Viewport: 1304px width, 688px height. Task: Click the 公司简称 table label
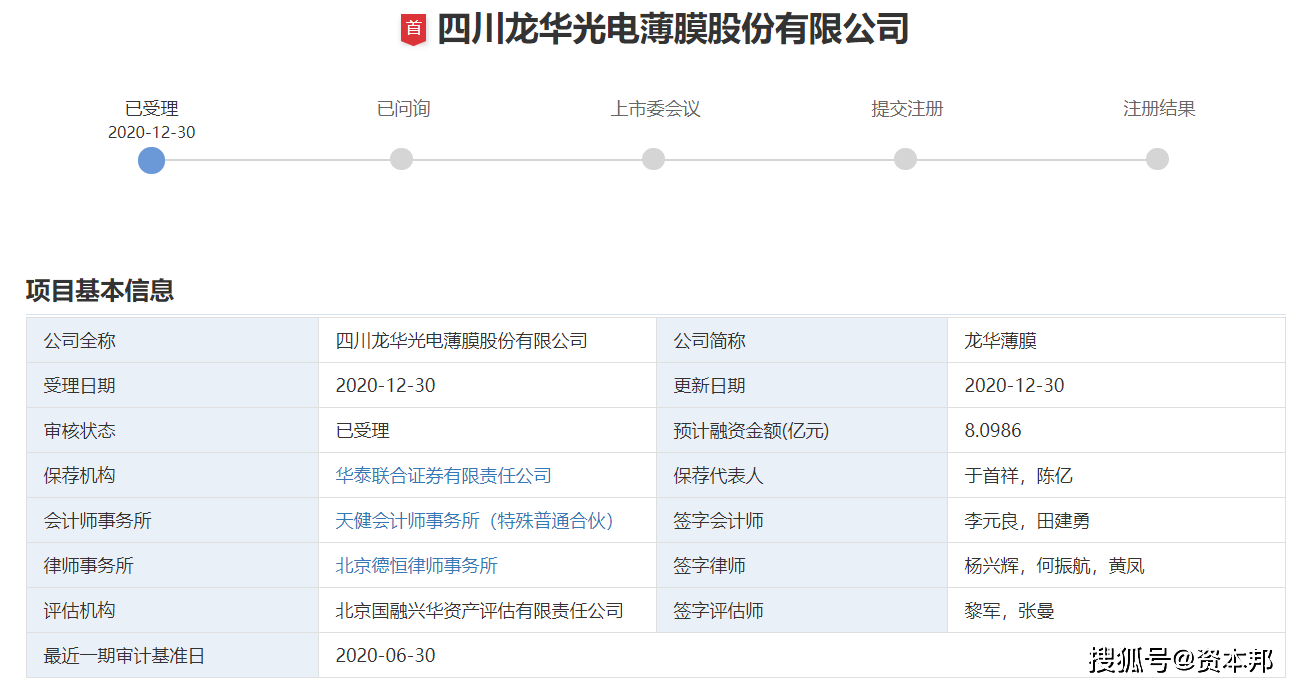709,341
